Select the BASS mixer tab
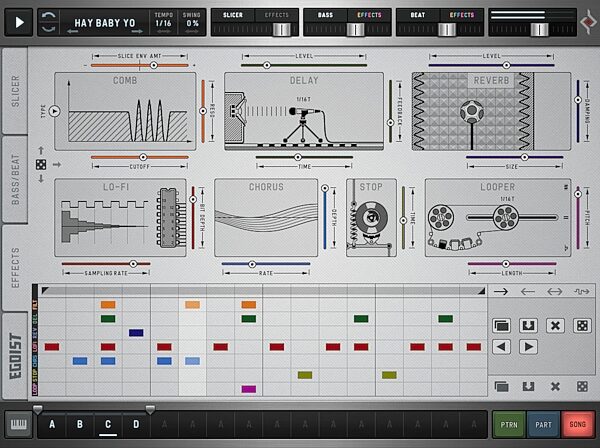This screenshot has height=448, width=600. pyautogui.click(x=325, y=15)
